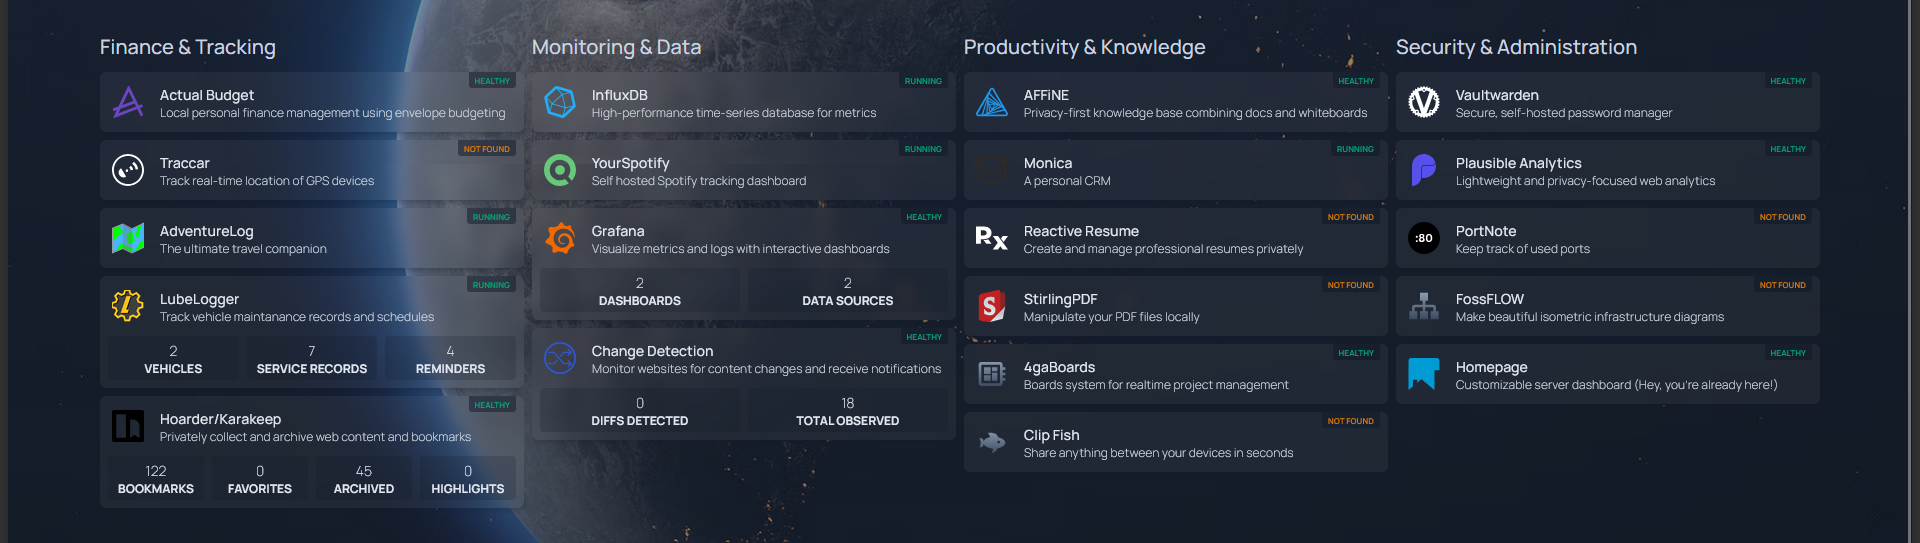Open Hoarder/Karakeep service title
The width and height of the screenshot is (1920, 543).
[x=221, y=419]
